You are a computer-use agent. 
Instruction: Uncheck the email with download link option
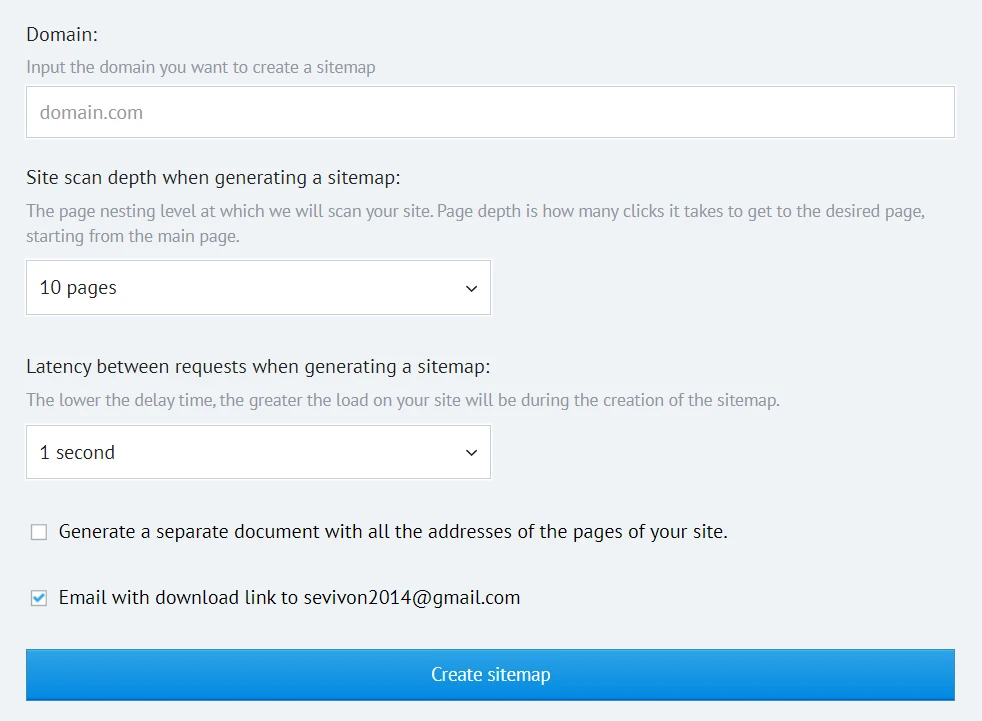39,598
